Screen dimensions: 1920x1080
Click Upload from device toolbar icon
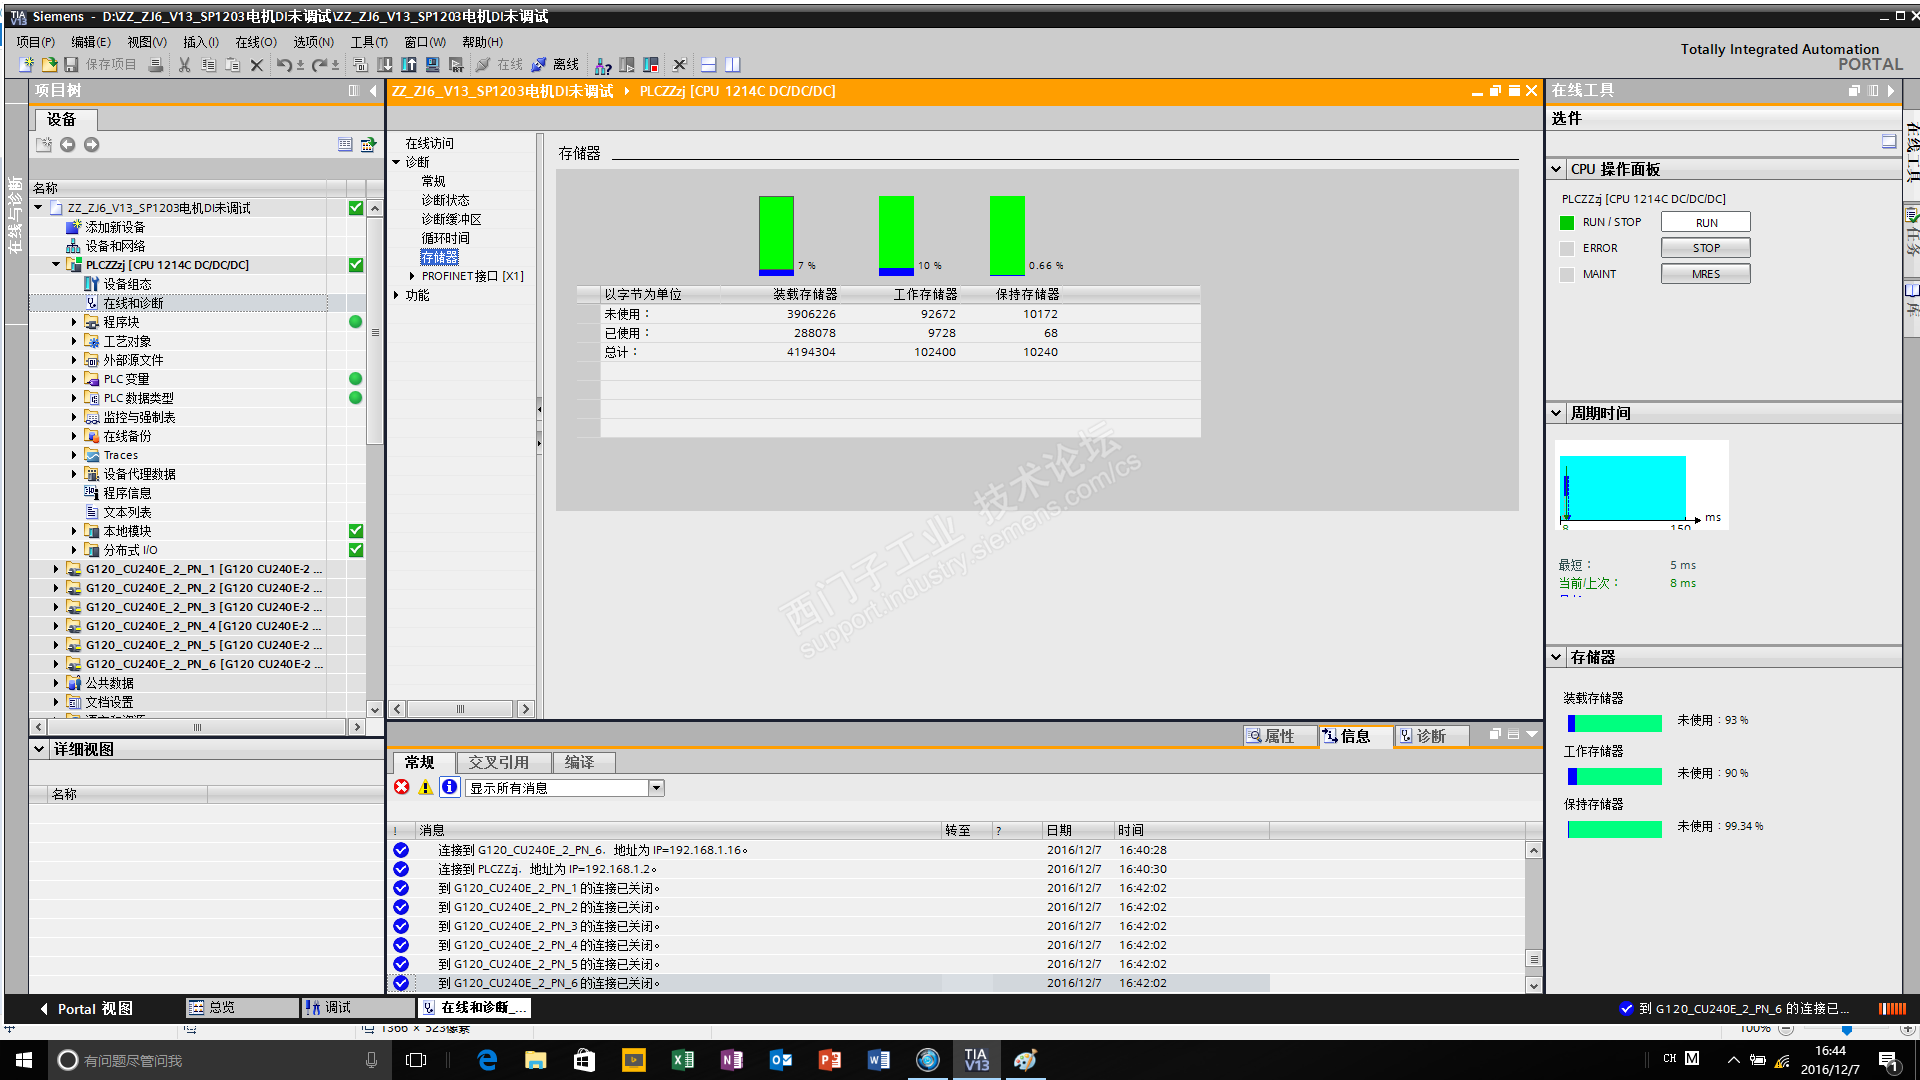pos(409,65)
